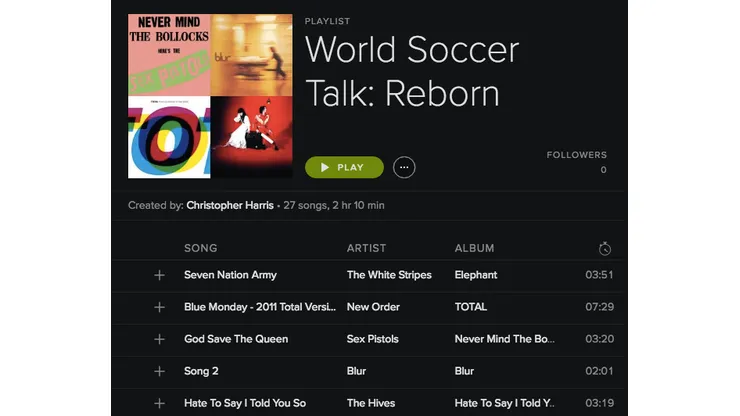Image resolution: width=740 pixels, height=416 pixels.
Task: Sort tracks by ALBUM column header
Action: 474,248
